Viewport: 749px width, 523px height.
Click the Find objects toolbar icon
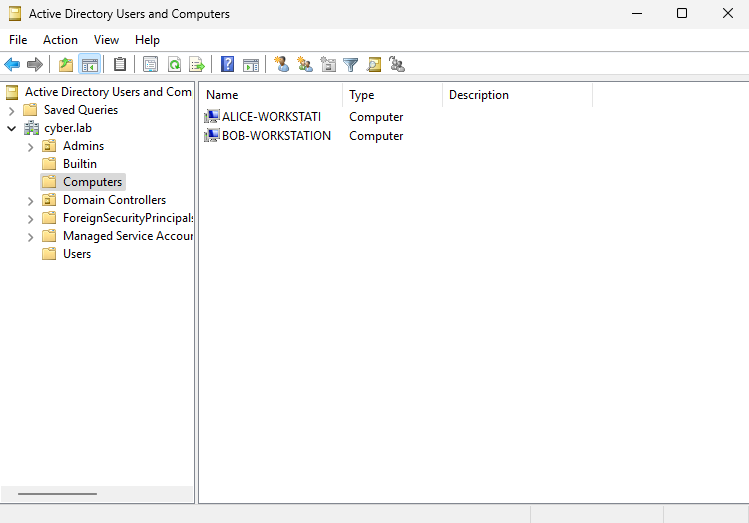(x=374, y=65)
